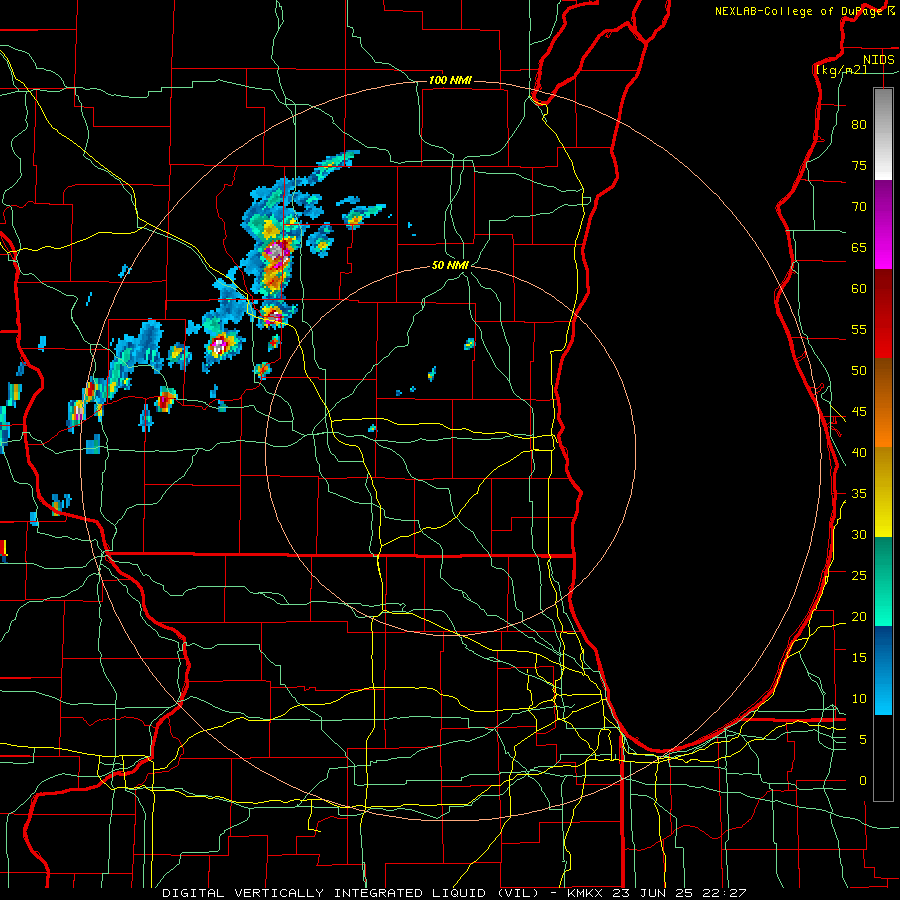The height and width of the screenshot is (900, 900).
Task: Click the NEXLAB-College of DuPage title text
Action: click(x=800, y=11)
